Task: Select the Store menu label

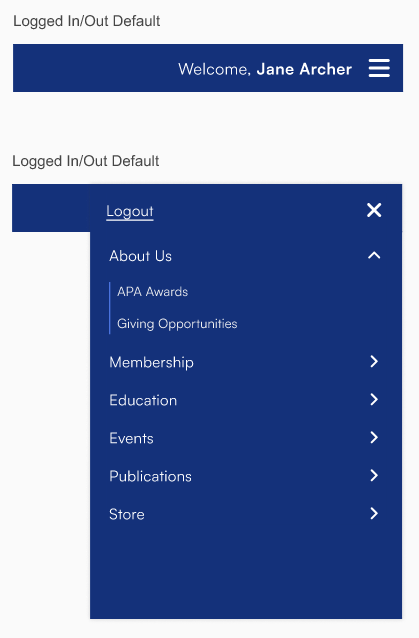Action: [127, 514]
